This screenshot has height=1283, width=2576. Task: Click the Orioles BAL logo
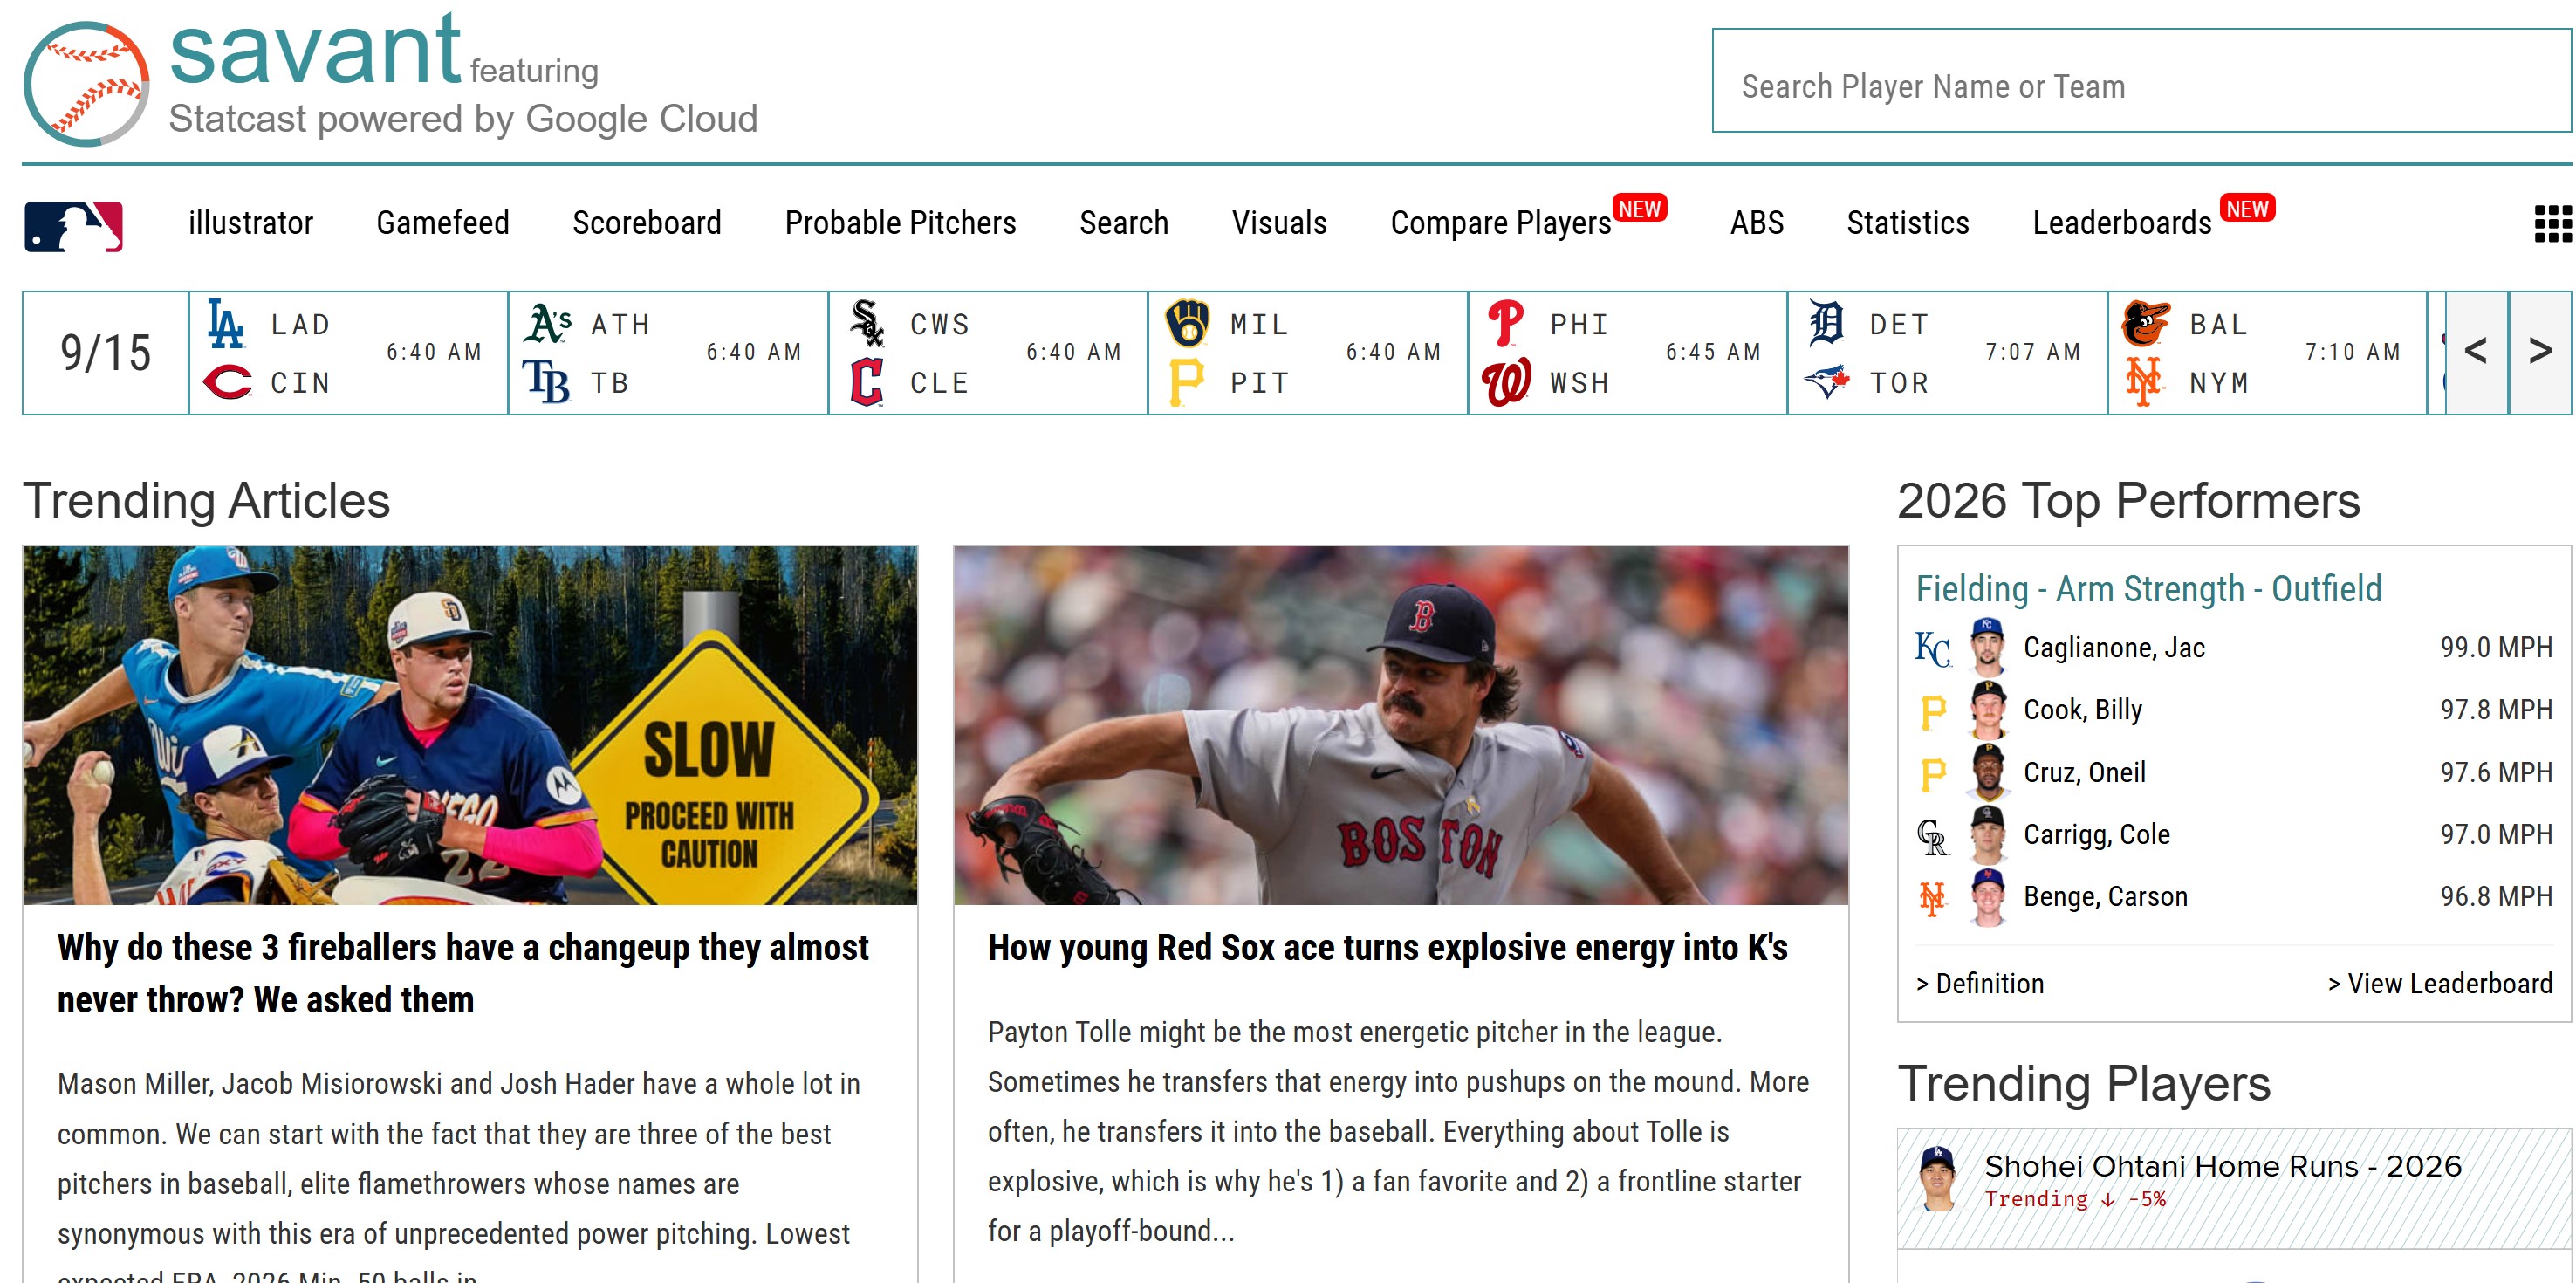click(x=2146, y=324)
